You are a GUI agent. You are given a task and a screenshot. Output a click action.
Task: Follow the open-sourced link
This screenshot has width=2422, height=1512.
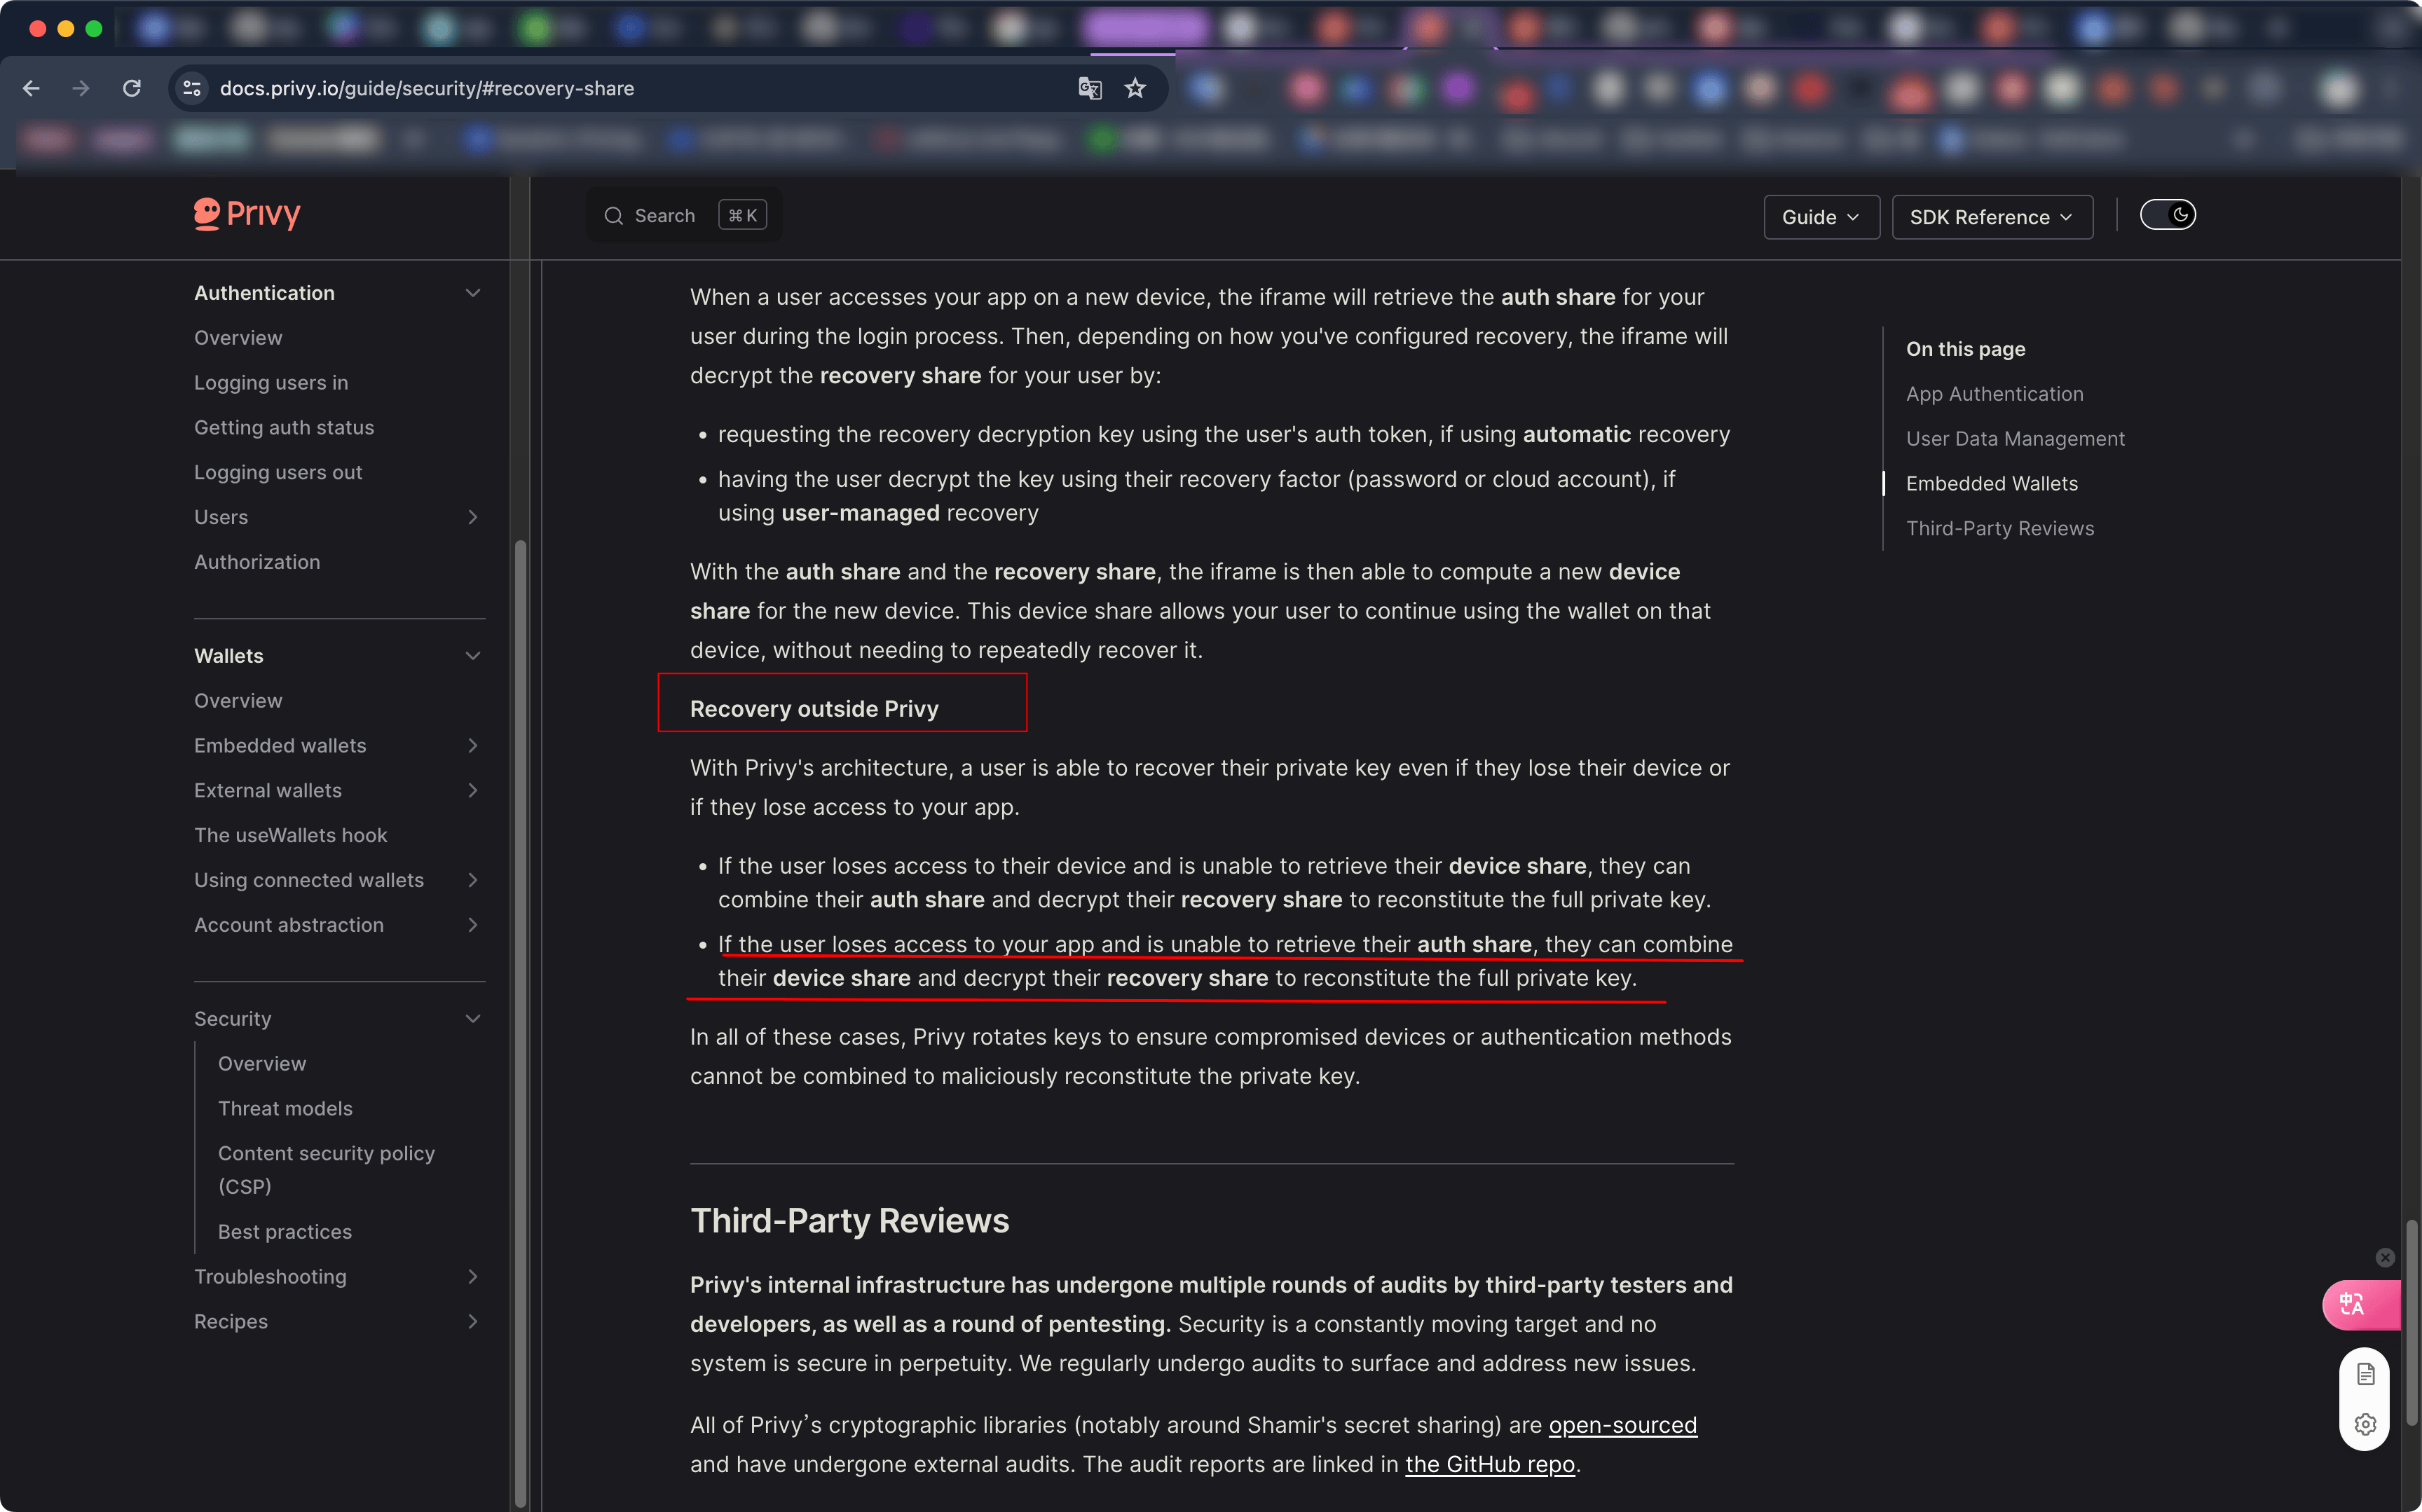click(1622, 1425)
